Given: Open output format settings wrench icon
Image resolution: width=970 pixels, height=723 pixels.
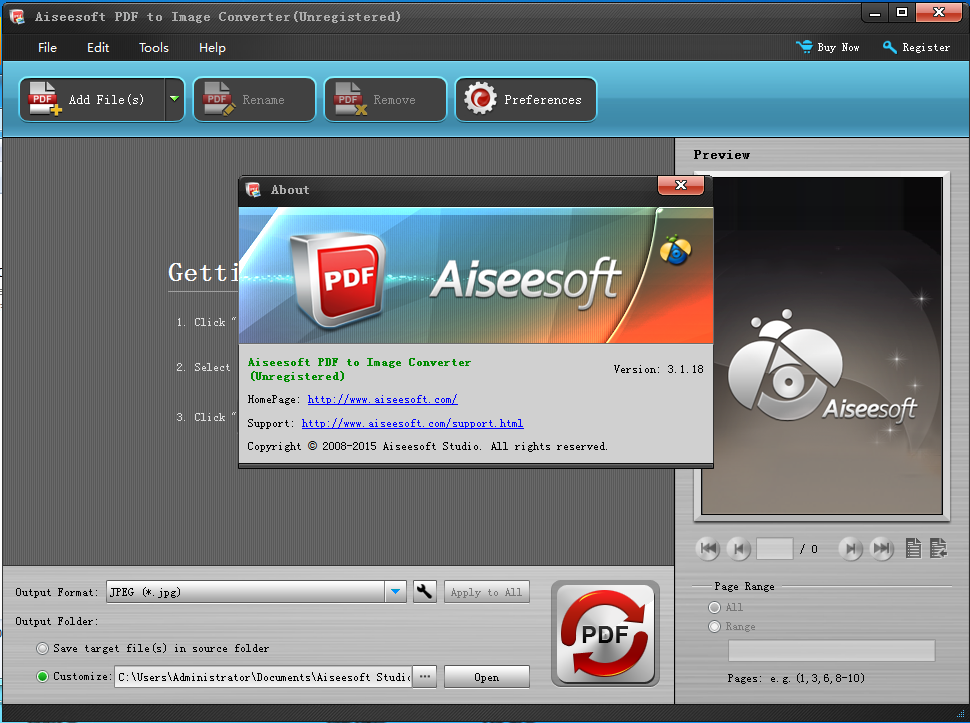Looking at the screenshot, I should (425, 592).
